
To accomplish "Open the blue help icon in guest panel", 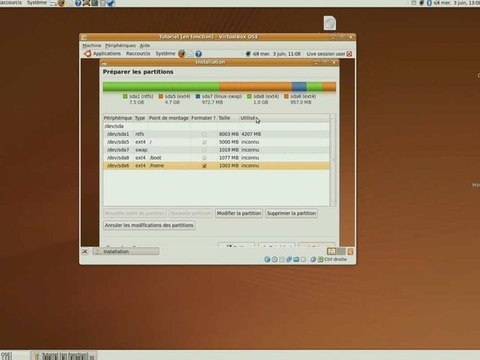I will (x=198, y=54).
